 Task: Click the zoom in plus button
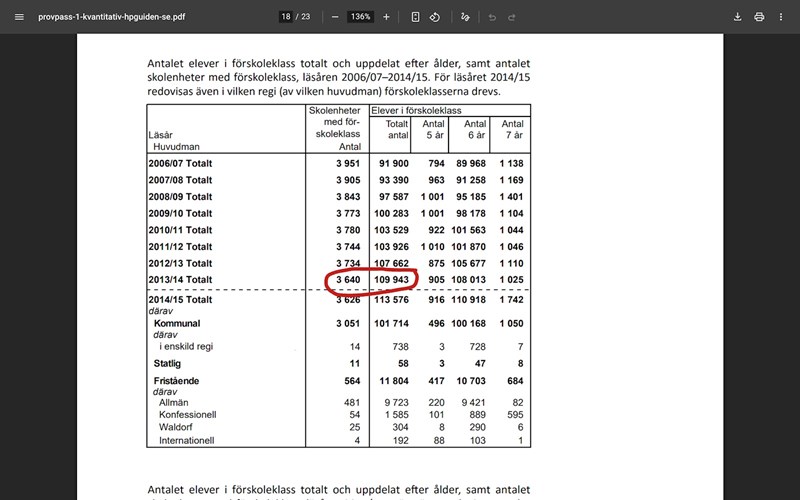[386, 17]
